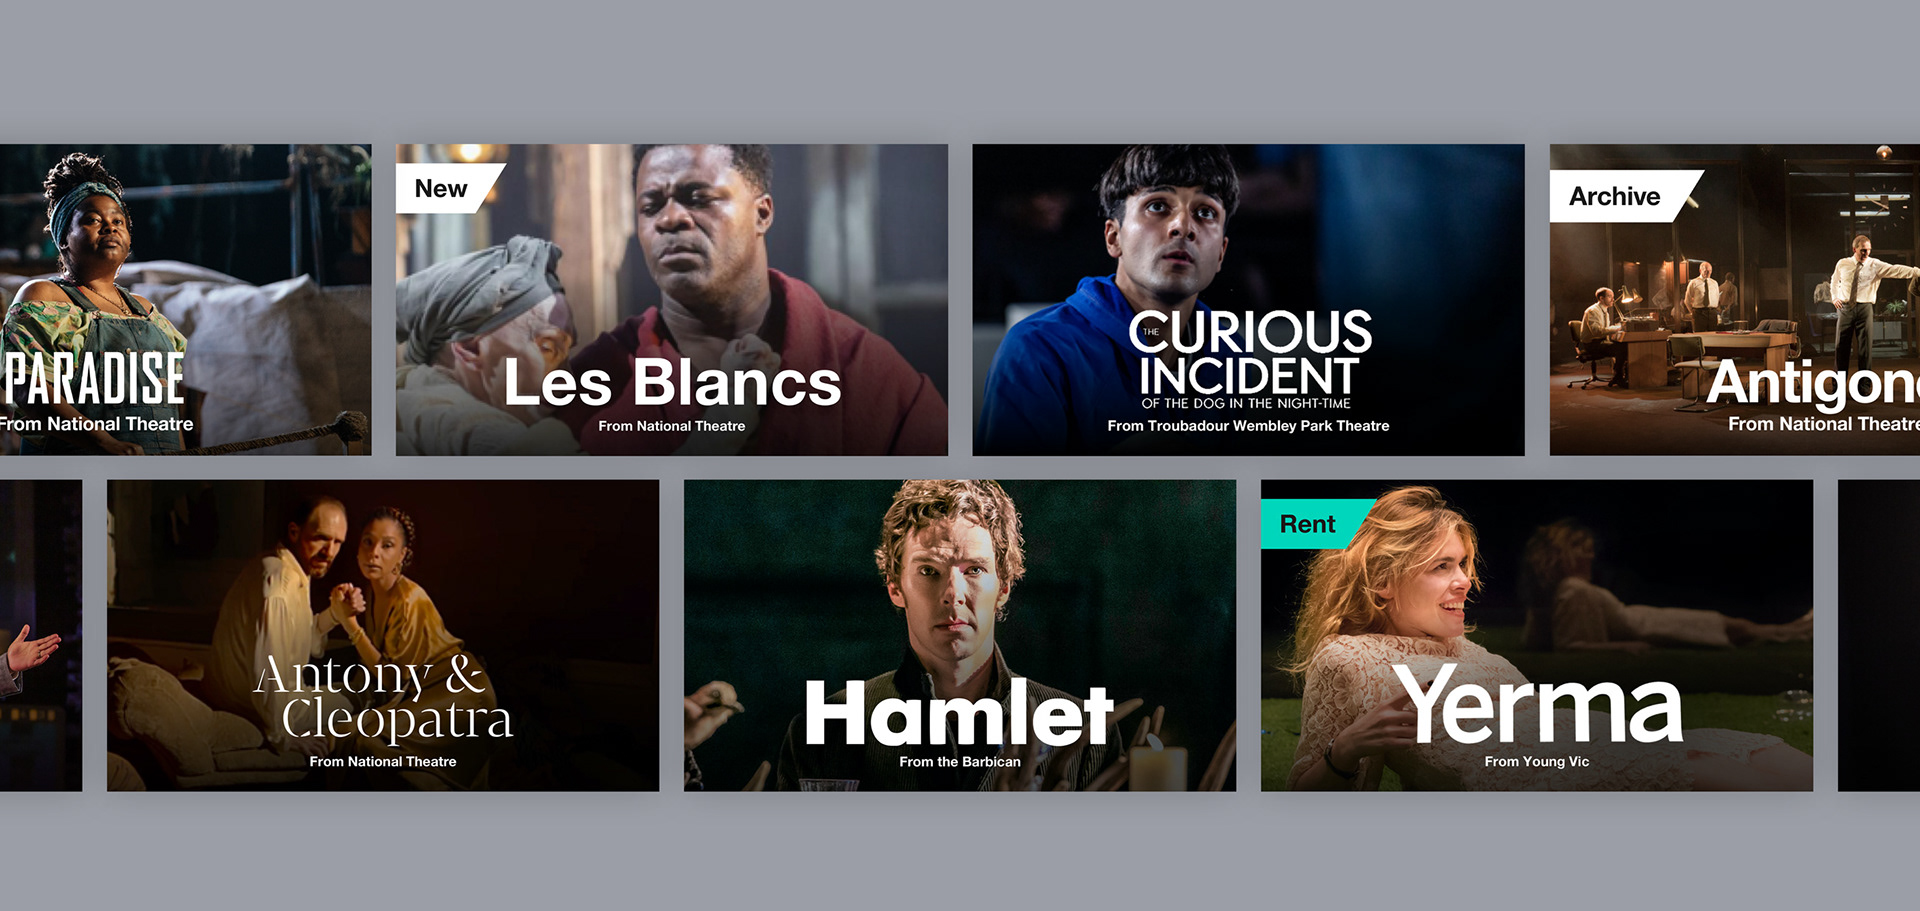Click the New badge on Les Blancs
Screen dimensions: 1920x911
click(445, 188)
